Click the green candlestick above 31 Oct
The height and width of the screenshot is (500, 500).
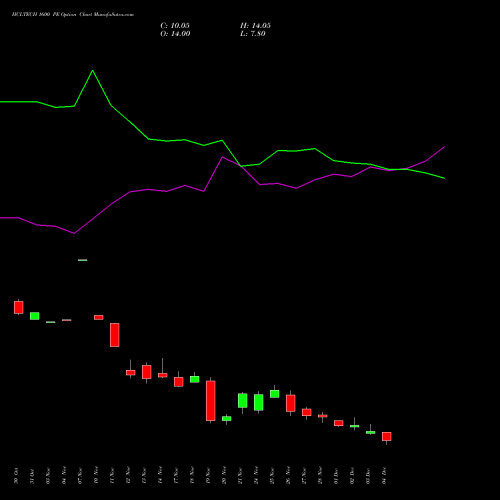coord(35,316)
